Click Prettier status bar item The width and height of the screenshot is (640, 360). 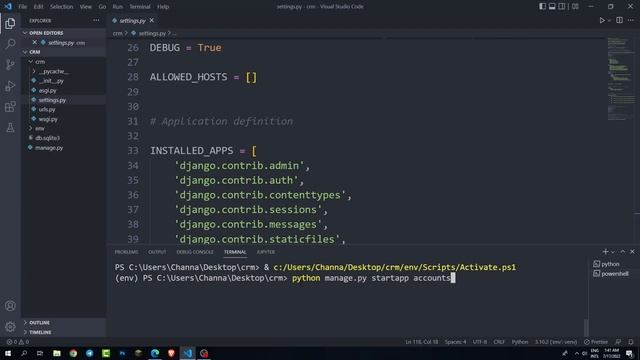596,342
